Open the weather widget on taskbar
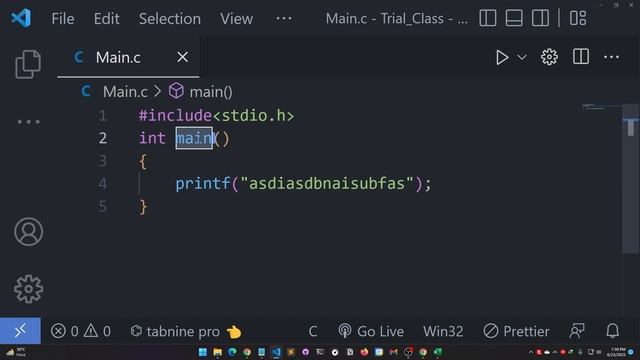This screenshot has width=640, height=360. pos(16,352)
